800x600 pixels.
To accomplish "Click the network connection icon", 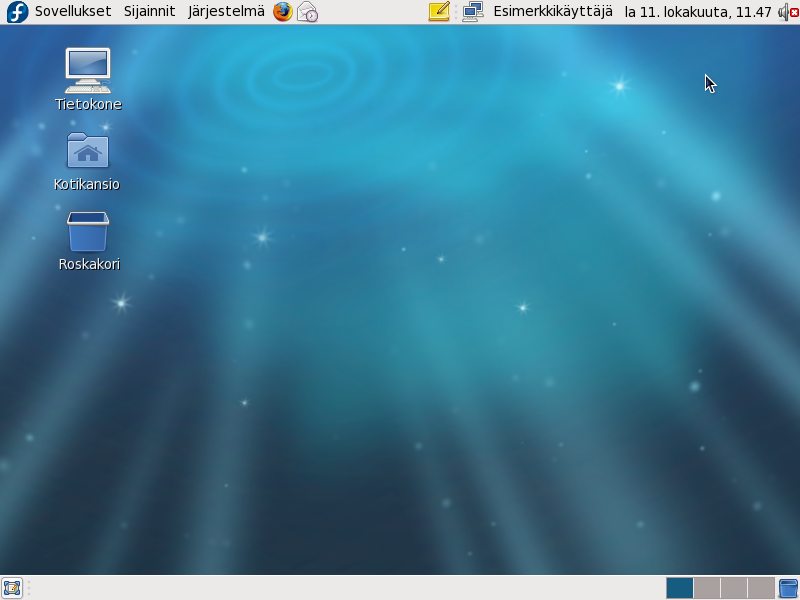I will [473, 12].
